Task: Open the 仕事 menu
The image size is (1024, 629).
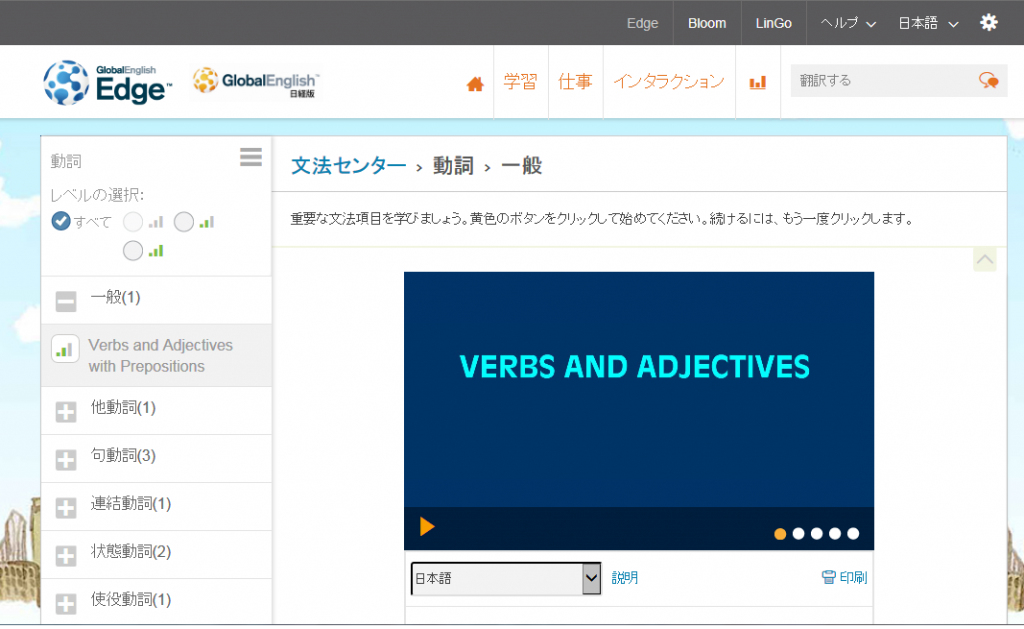Action: click(x=575, y=82)
